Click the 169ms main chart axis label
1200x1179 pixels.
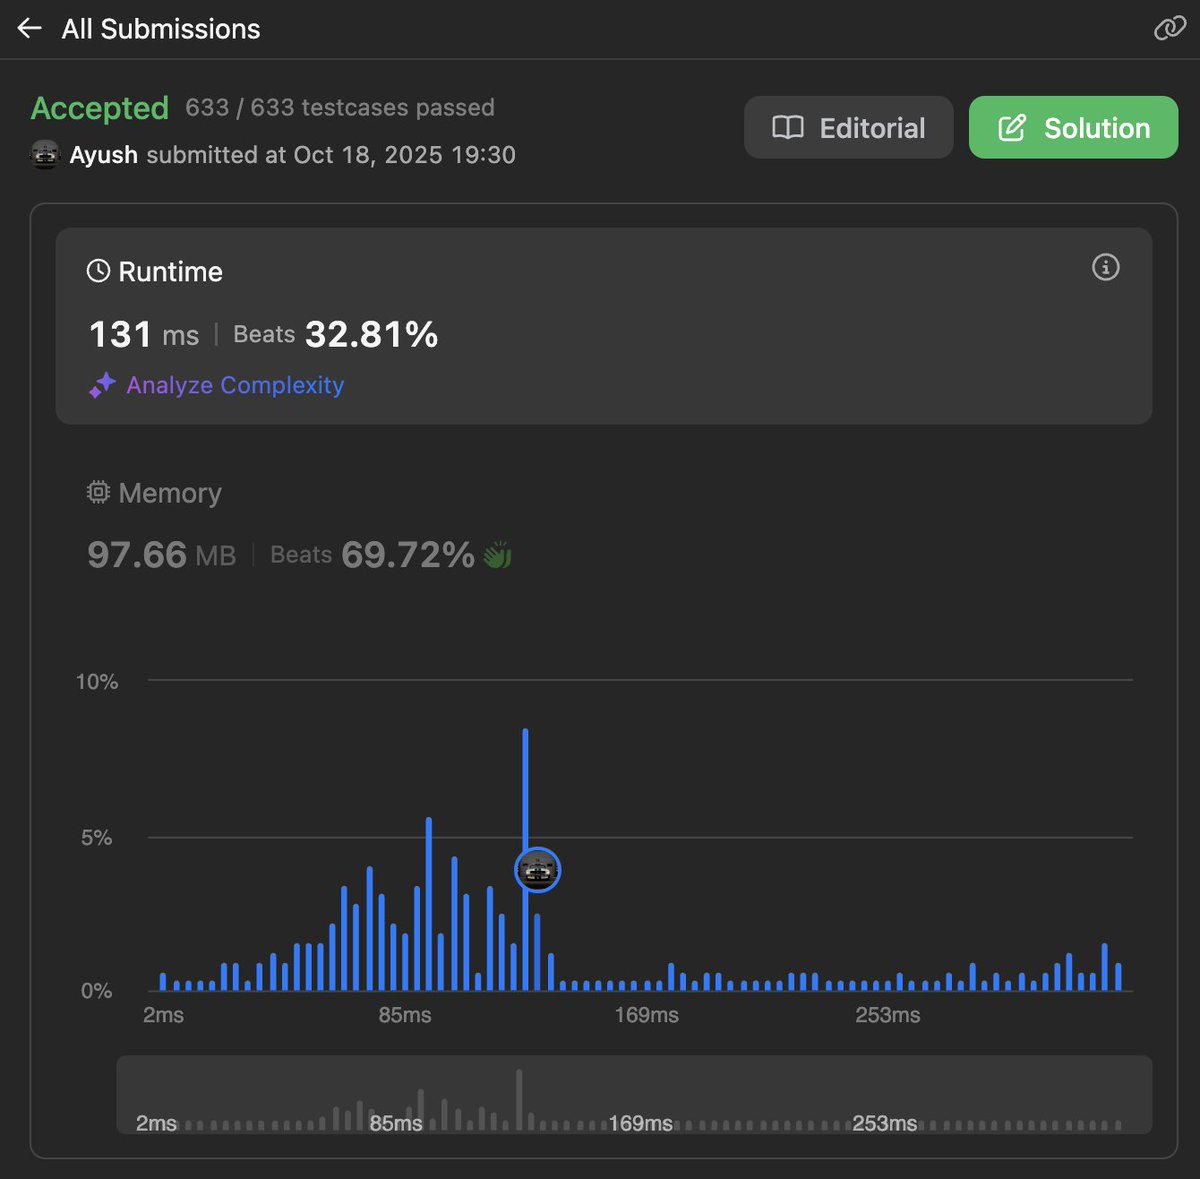646,1015
